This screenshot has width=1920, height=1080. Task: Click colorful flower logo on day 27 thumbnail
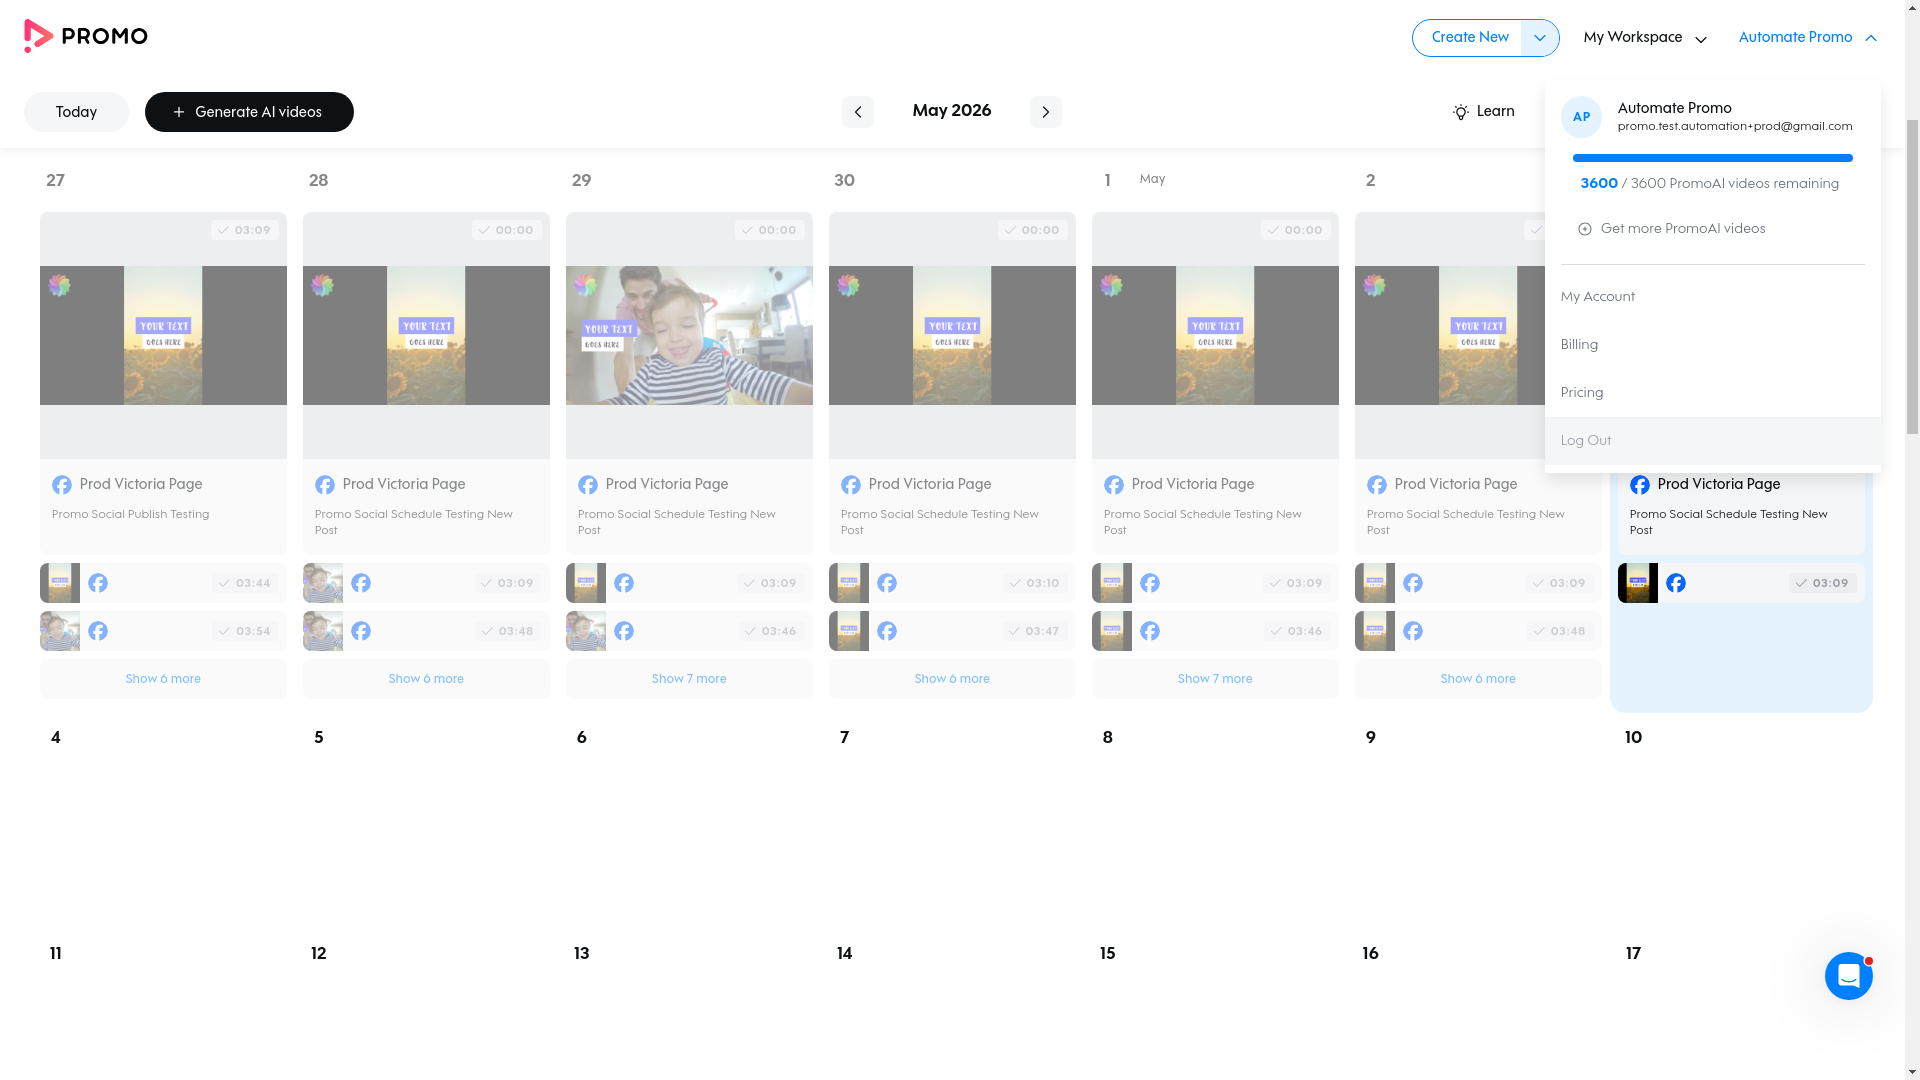60,286
